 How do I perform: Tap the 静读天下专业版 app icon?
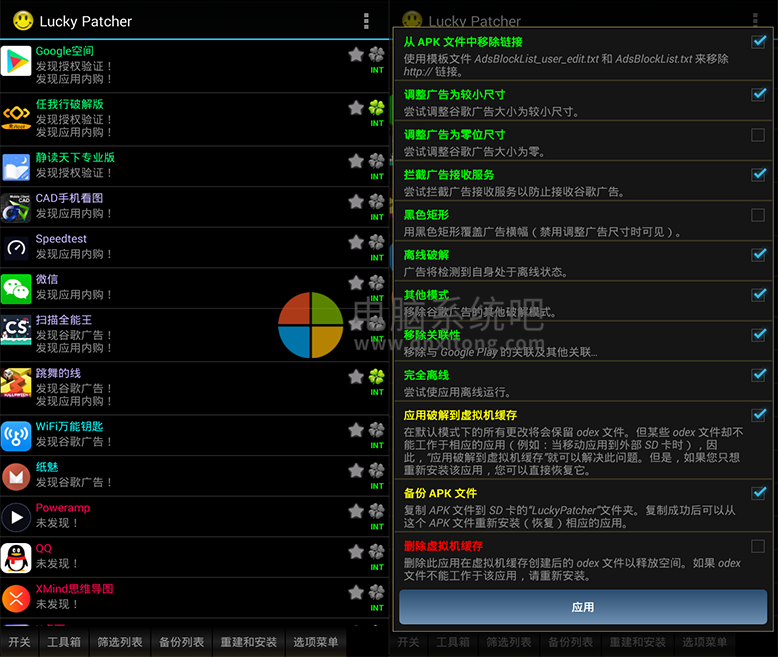click(x=16, y=167)
